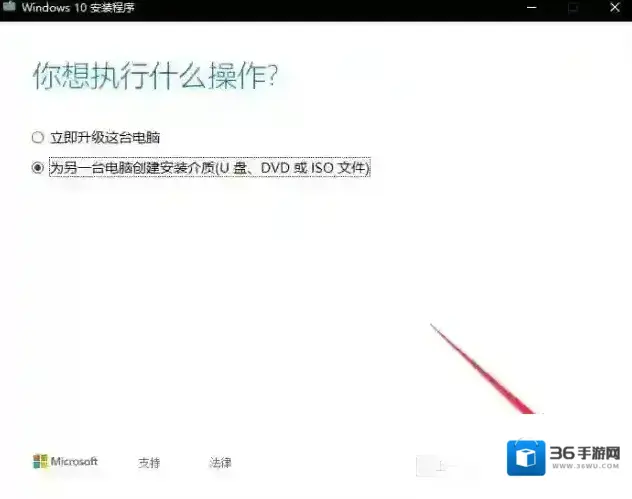
Task: Click the 36手游网 watermark text
Action: click(x=585, y=454)
